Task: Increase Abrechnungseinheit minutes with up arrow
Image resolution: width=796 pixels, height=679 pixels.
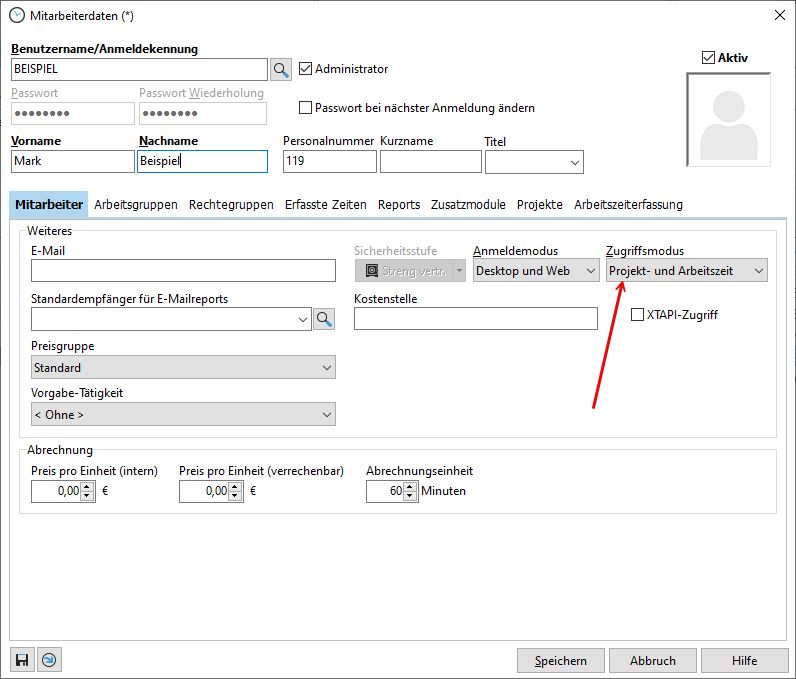Action: click(409, 486)
